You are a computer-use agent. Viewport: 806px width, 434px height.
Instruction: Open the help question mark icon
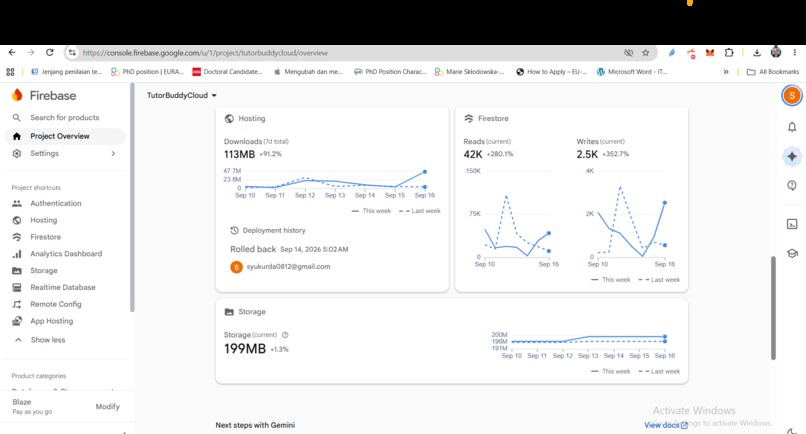[x=792, y=186]
